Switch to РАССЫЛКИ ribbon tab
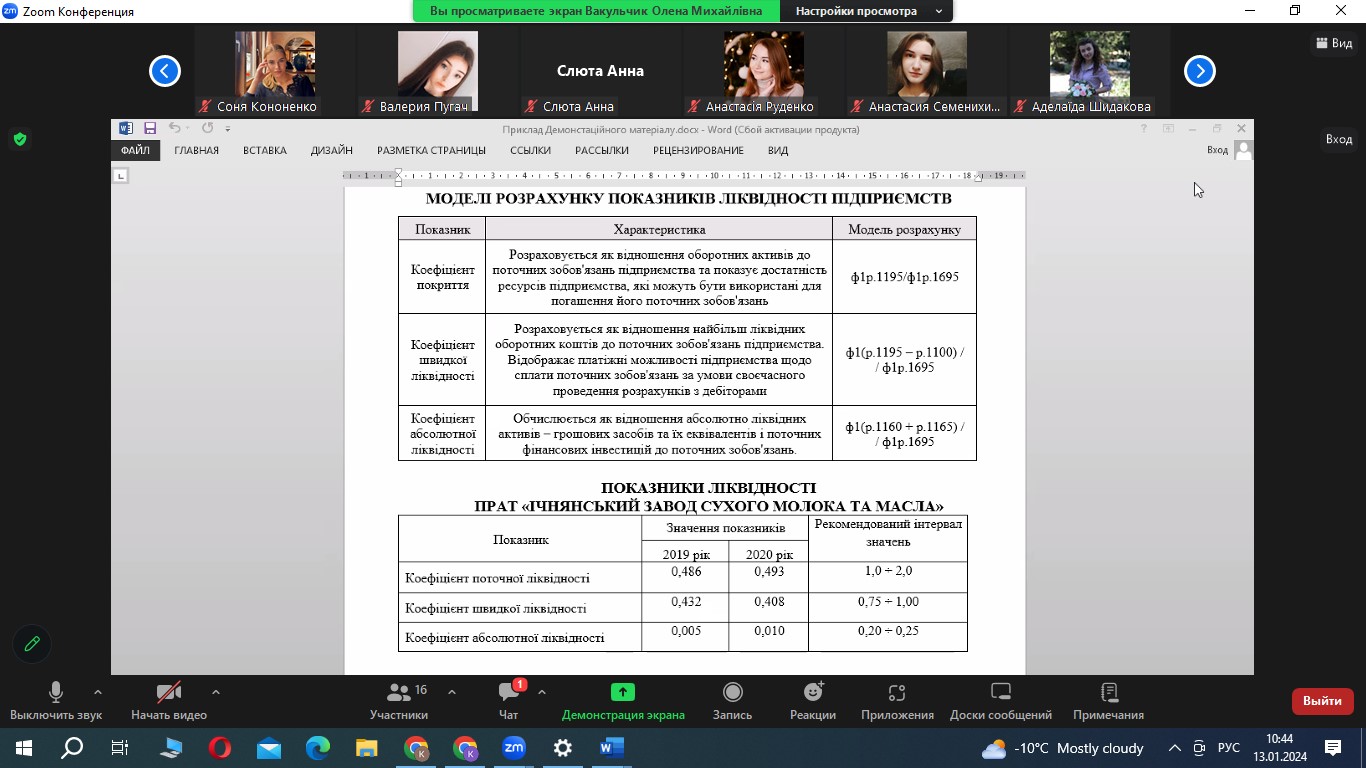Image resolution: width=1366 pixels, height=768 pixels. 602,150
